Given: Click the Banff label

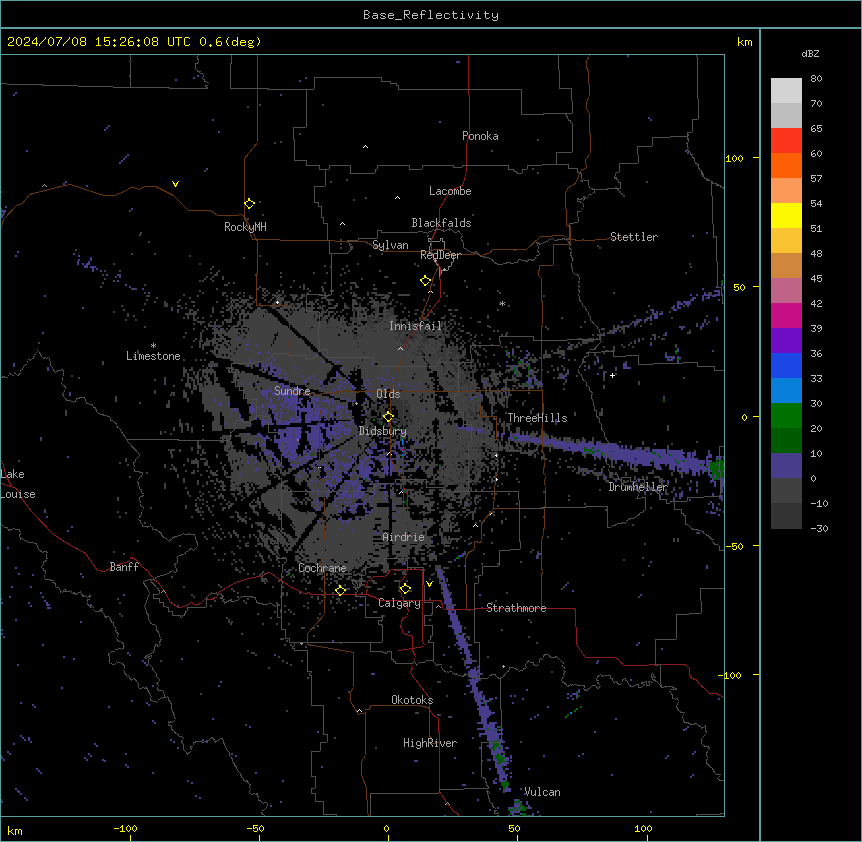Looking at the screenshot, I should pyautogui.click(x=124, y=567).
